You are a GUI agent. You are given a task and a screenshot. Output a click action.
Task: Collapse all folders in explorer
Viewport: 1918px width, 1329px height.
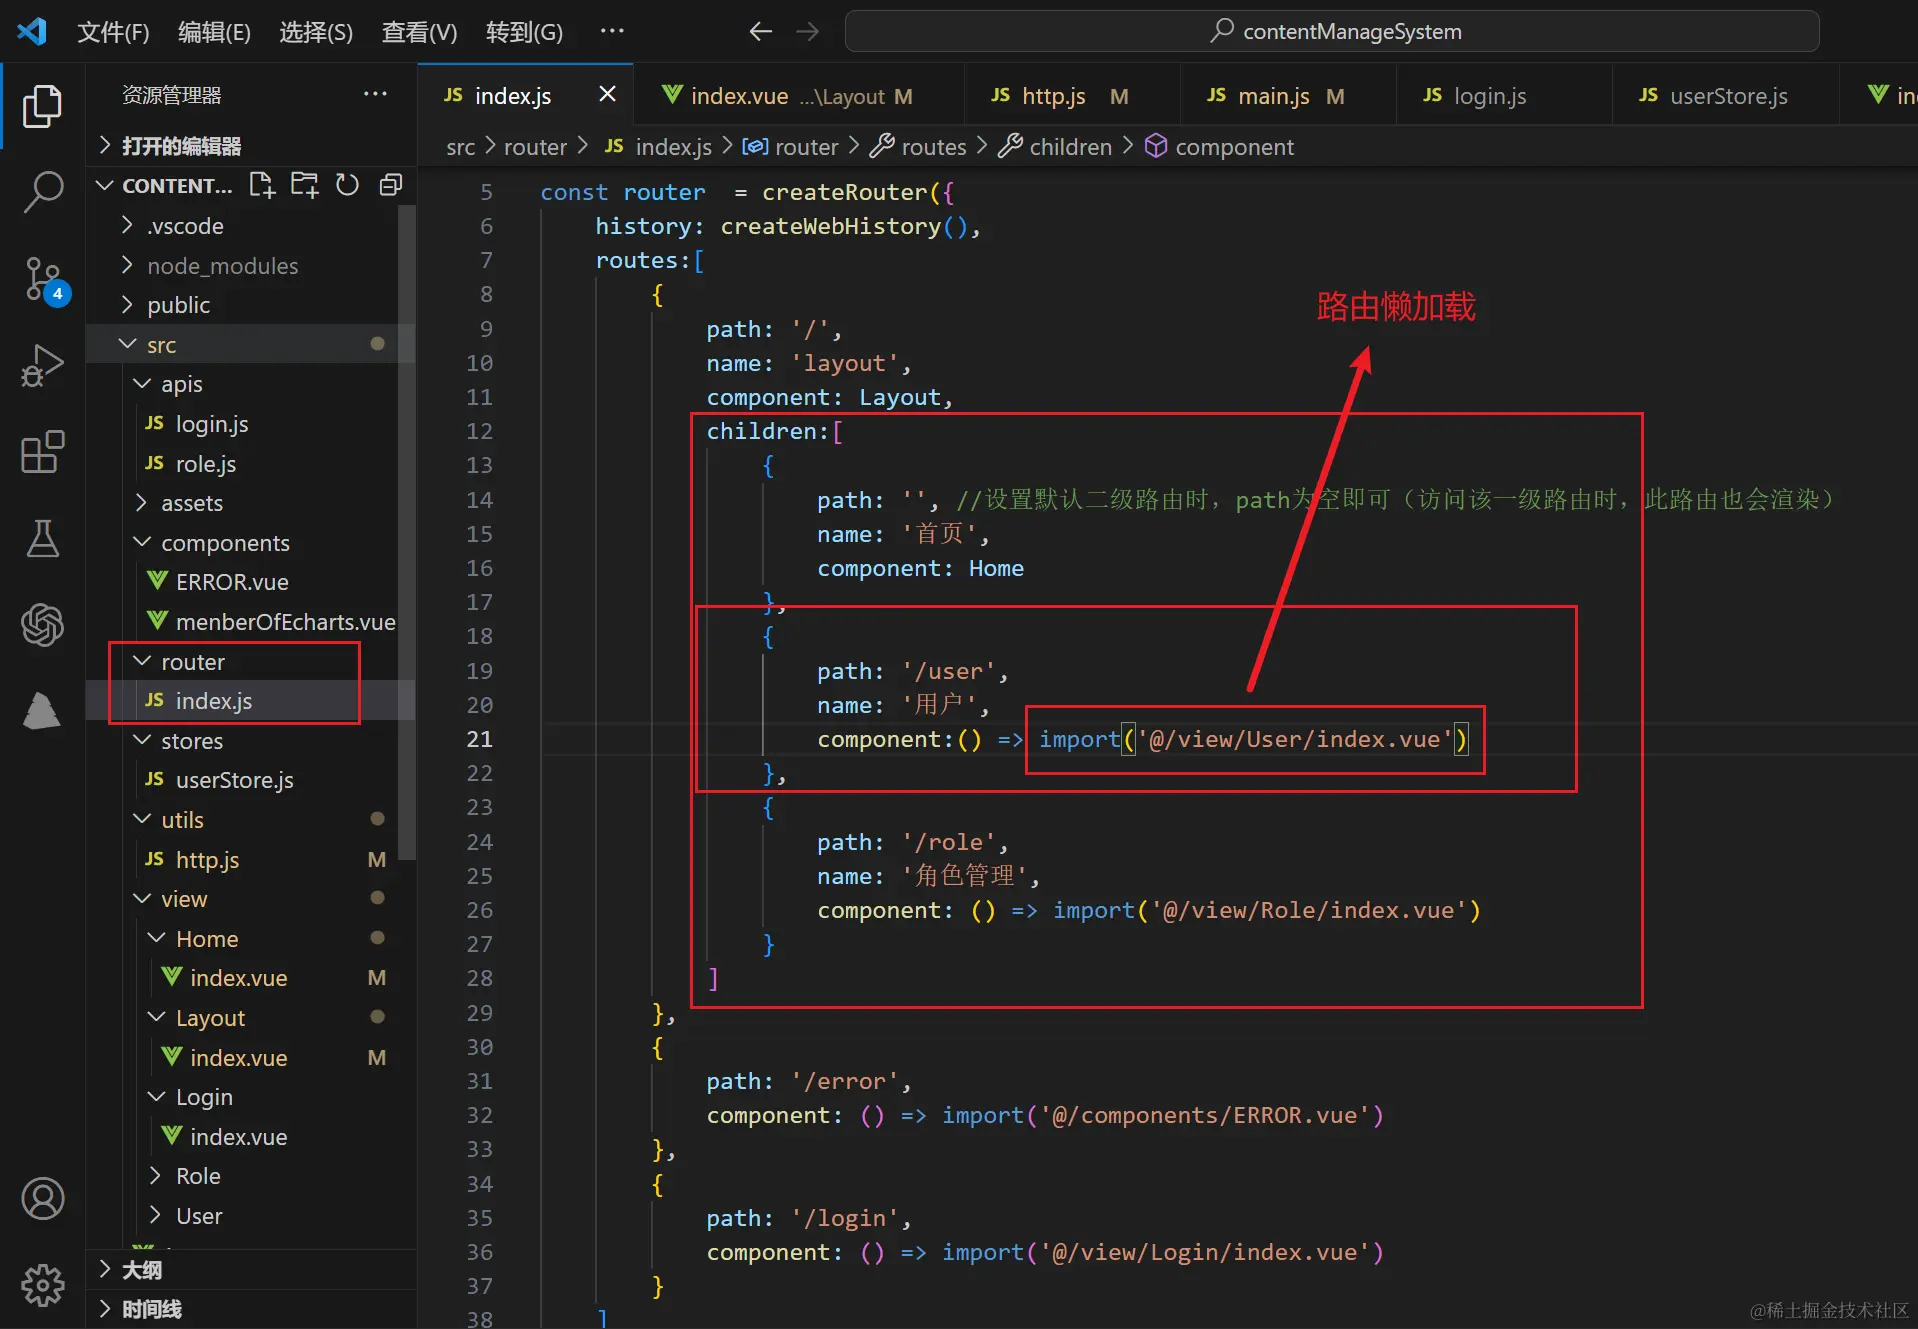pyautogui.click(x=390, y=185)
